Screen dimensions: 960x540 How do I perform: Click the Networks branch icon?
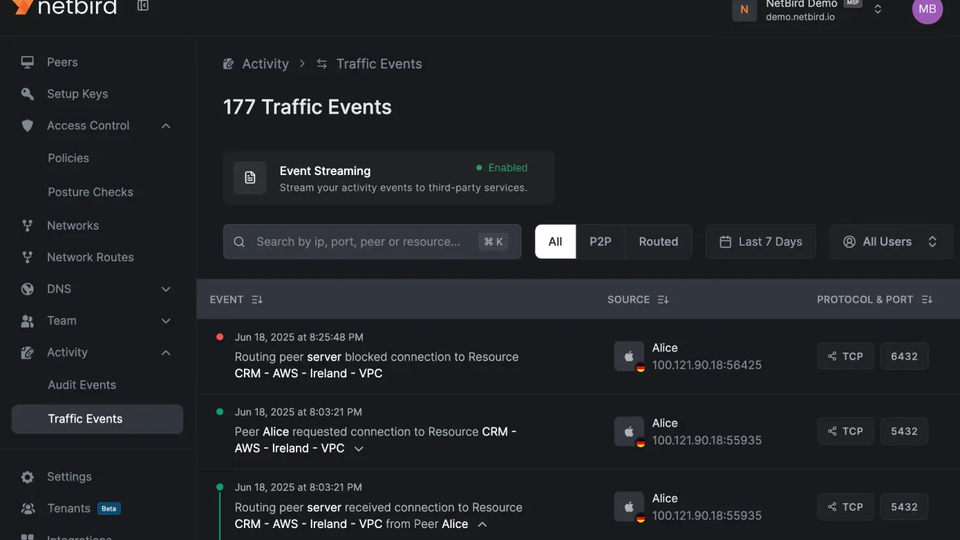27,225
